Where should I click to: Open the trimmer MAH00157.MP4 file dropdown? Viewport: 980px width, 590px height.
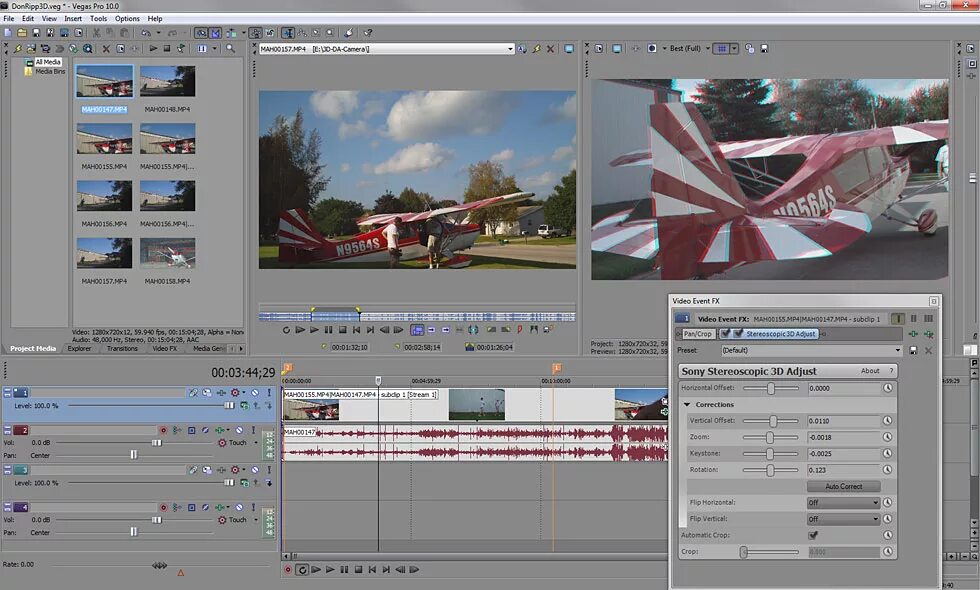[x=510, y=49]
